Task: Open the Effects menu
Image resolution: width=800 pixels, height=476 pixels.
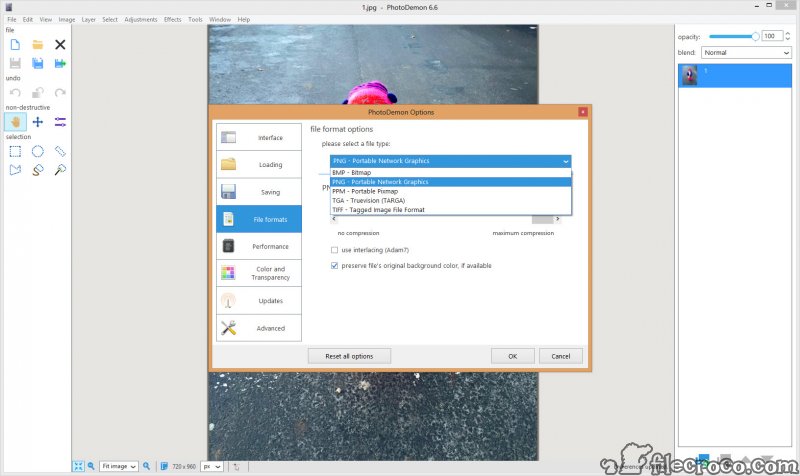Action: coord(172,19)
